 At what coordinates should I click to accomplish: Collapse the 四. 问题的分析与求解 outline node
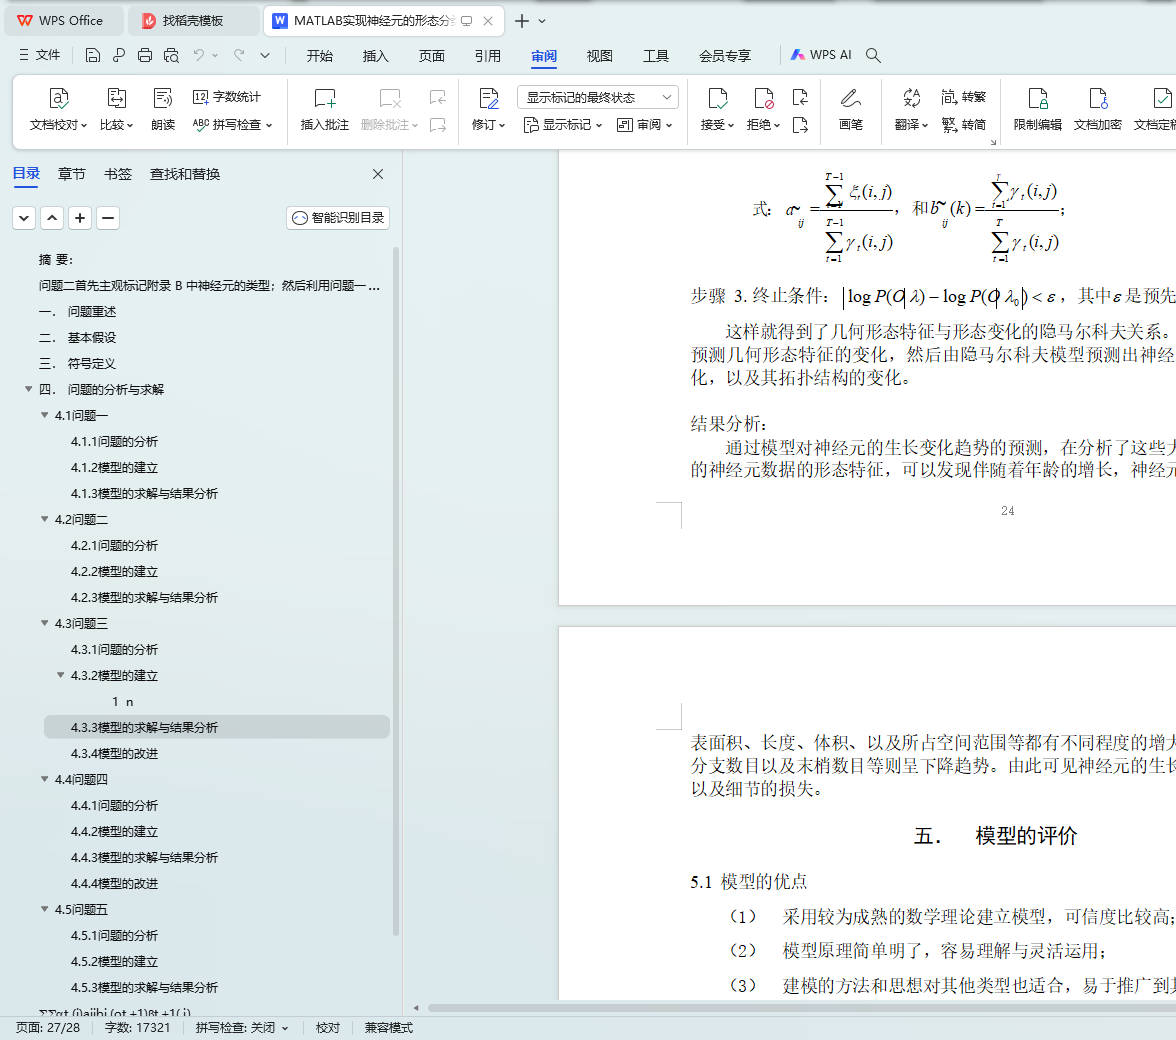coord(28,388)
